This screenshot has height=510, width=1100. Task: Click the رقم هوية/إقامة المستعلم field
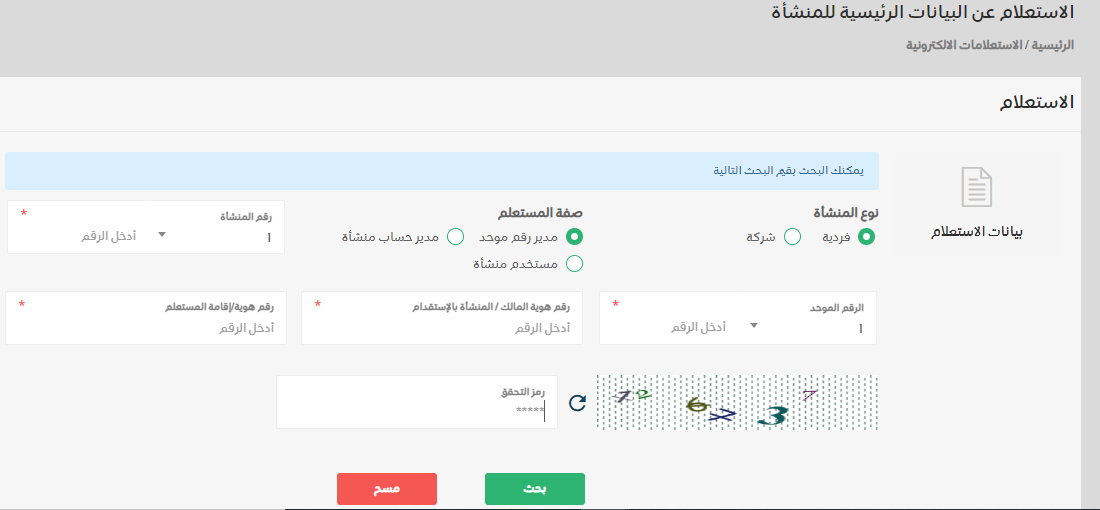click(x=146, y=328)
